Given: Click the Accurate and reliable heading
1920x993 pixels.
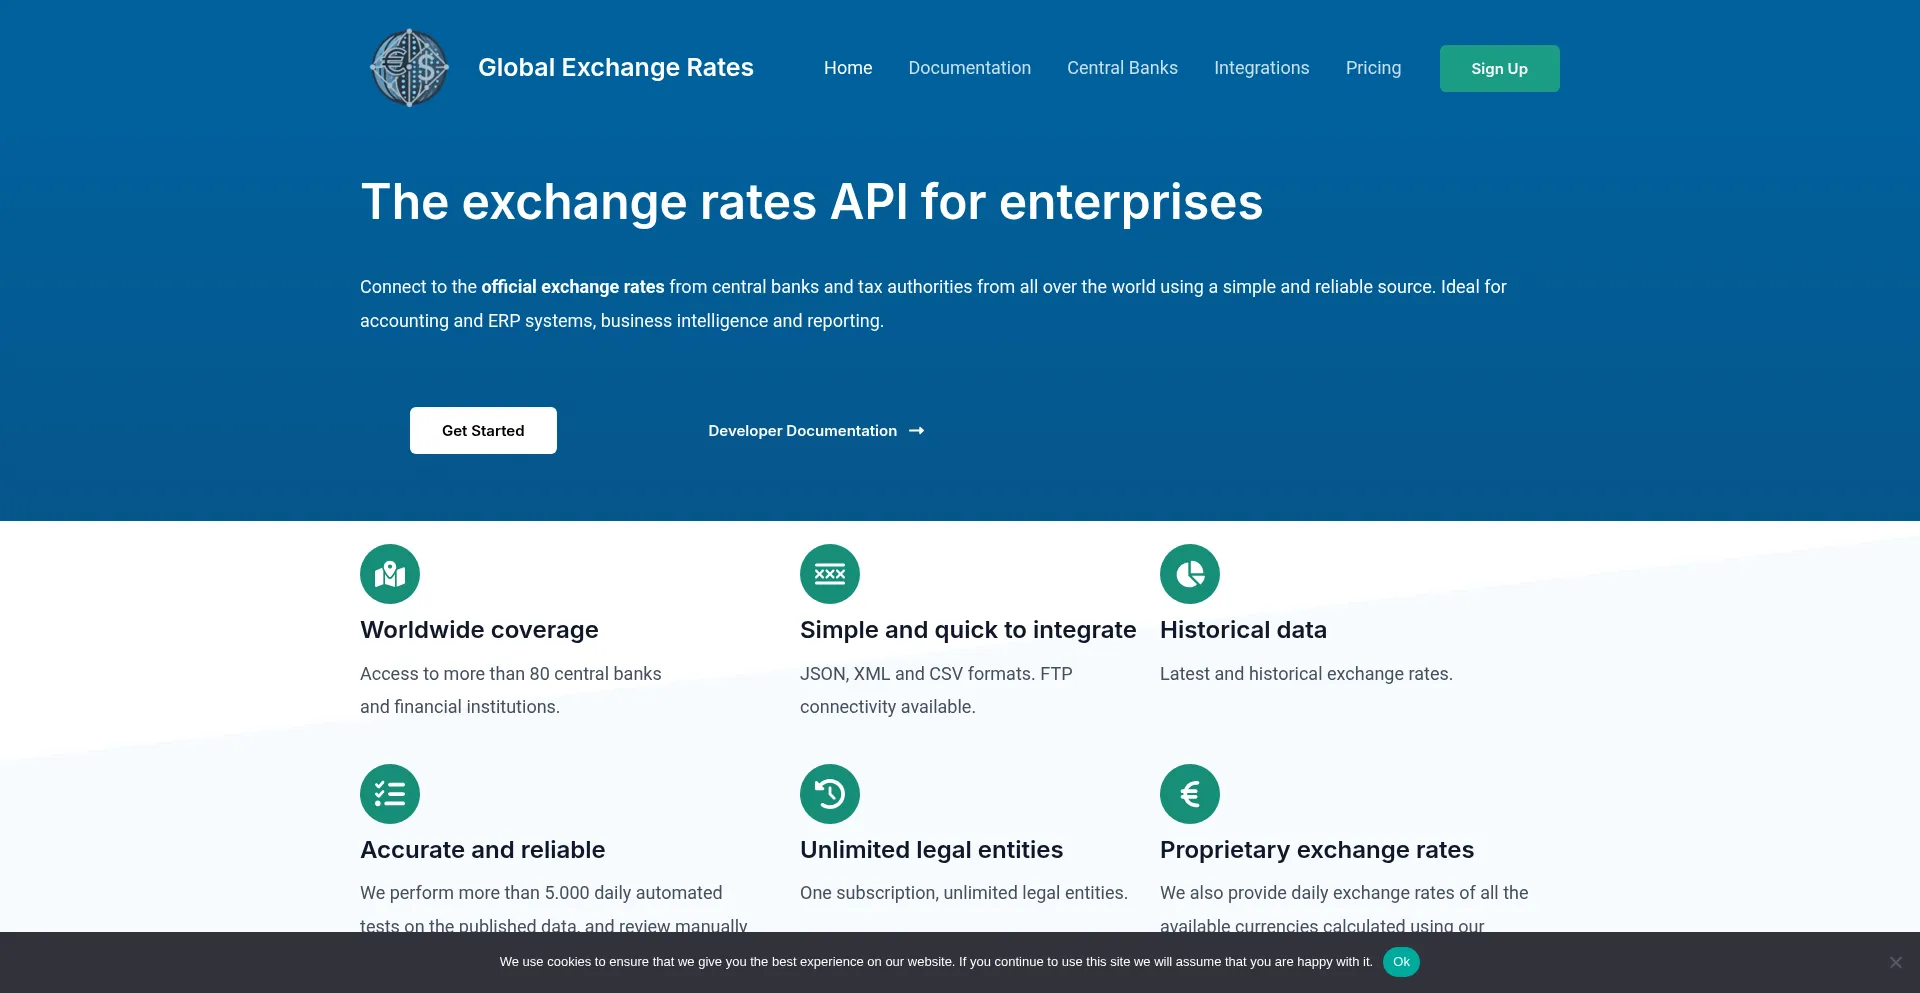Looking at the screenshot, I should [x=482, y=850].
